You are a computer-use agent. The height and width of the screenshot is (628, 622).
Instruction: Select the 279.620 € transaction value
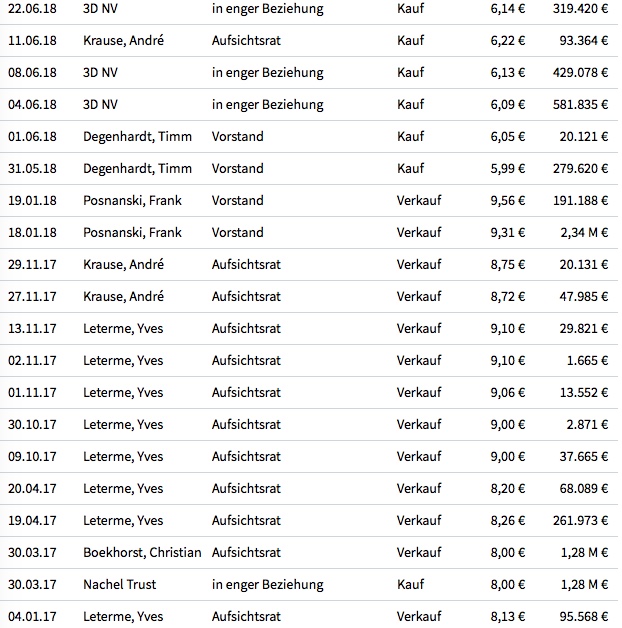(x=579, y=168)
